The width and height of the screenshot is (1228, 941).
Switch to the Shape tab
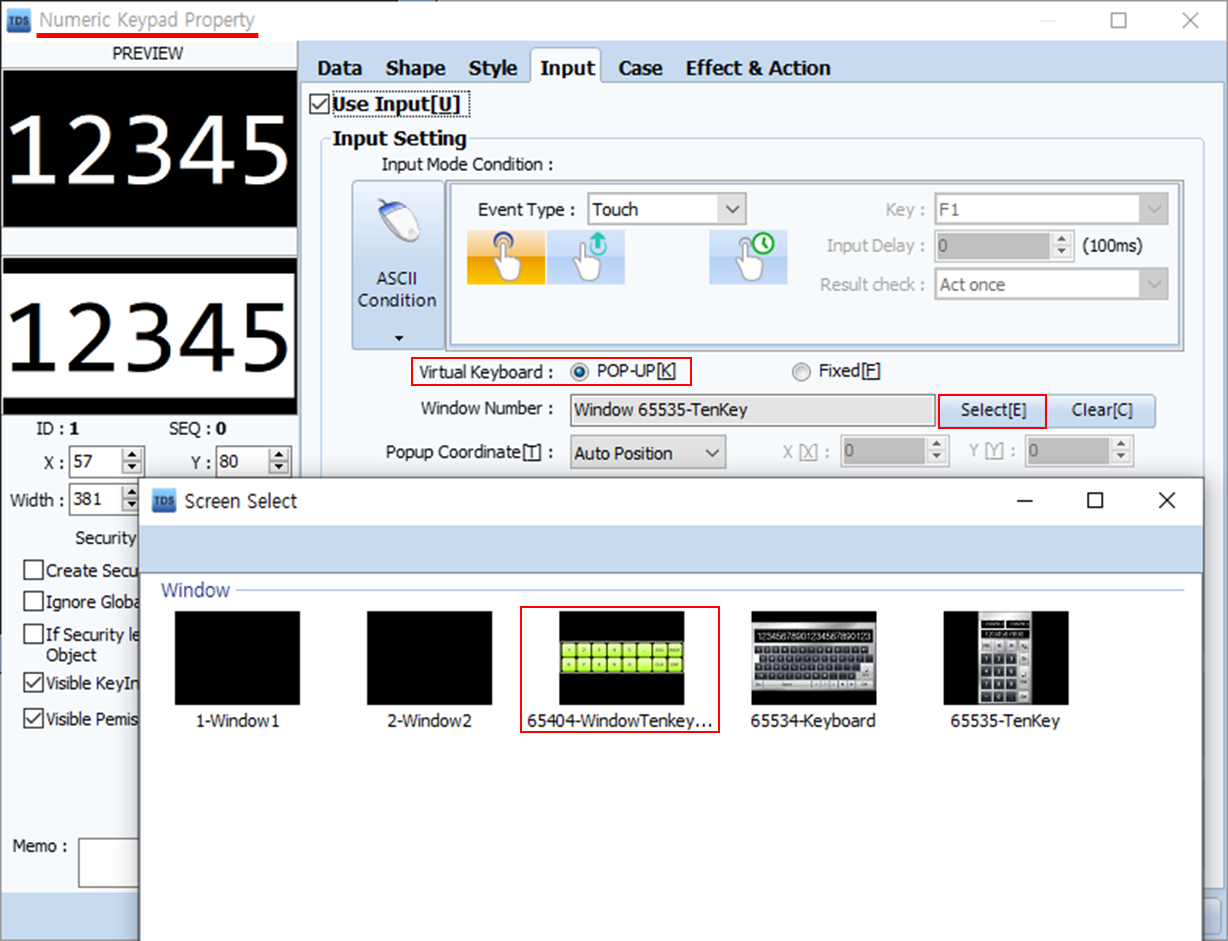pyautogui.click(x=415, y=68)
